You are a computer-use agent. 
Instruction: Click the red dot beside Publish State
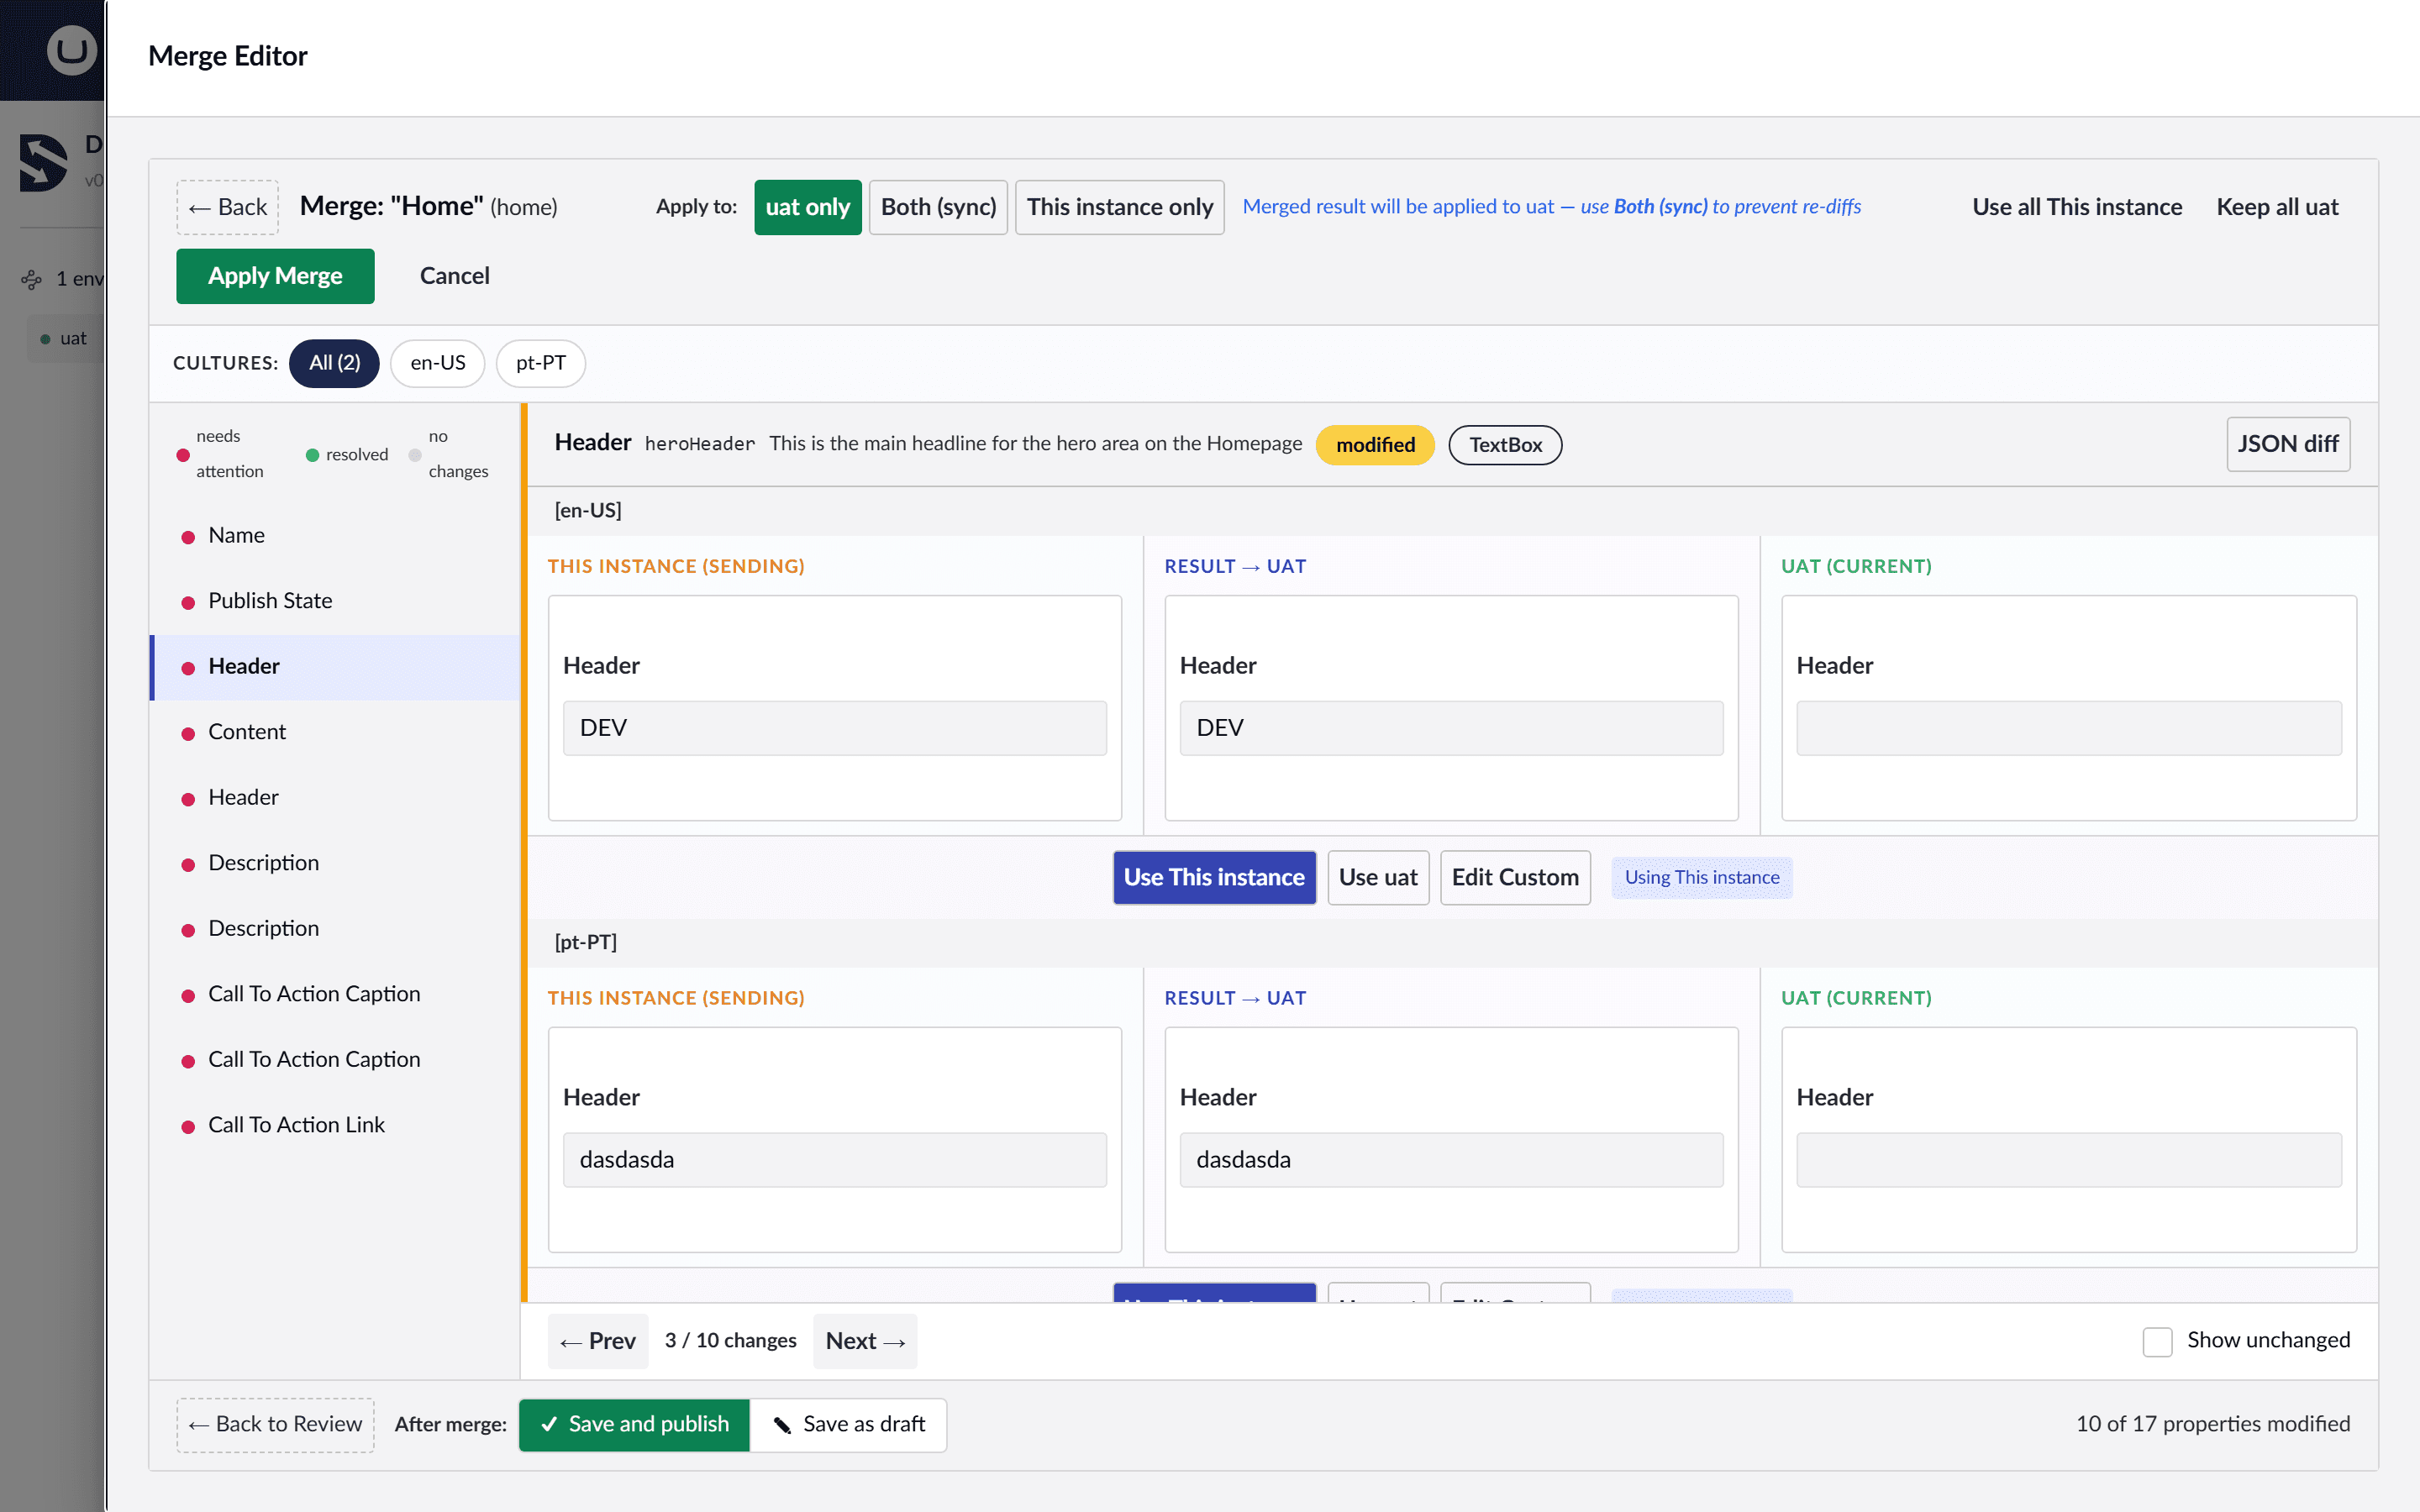click(187, 602)
